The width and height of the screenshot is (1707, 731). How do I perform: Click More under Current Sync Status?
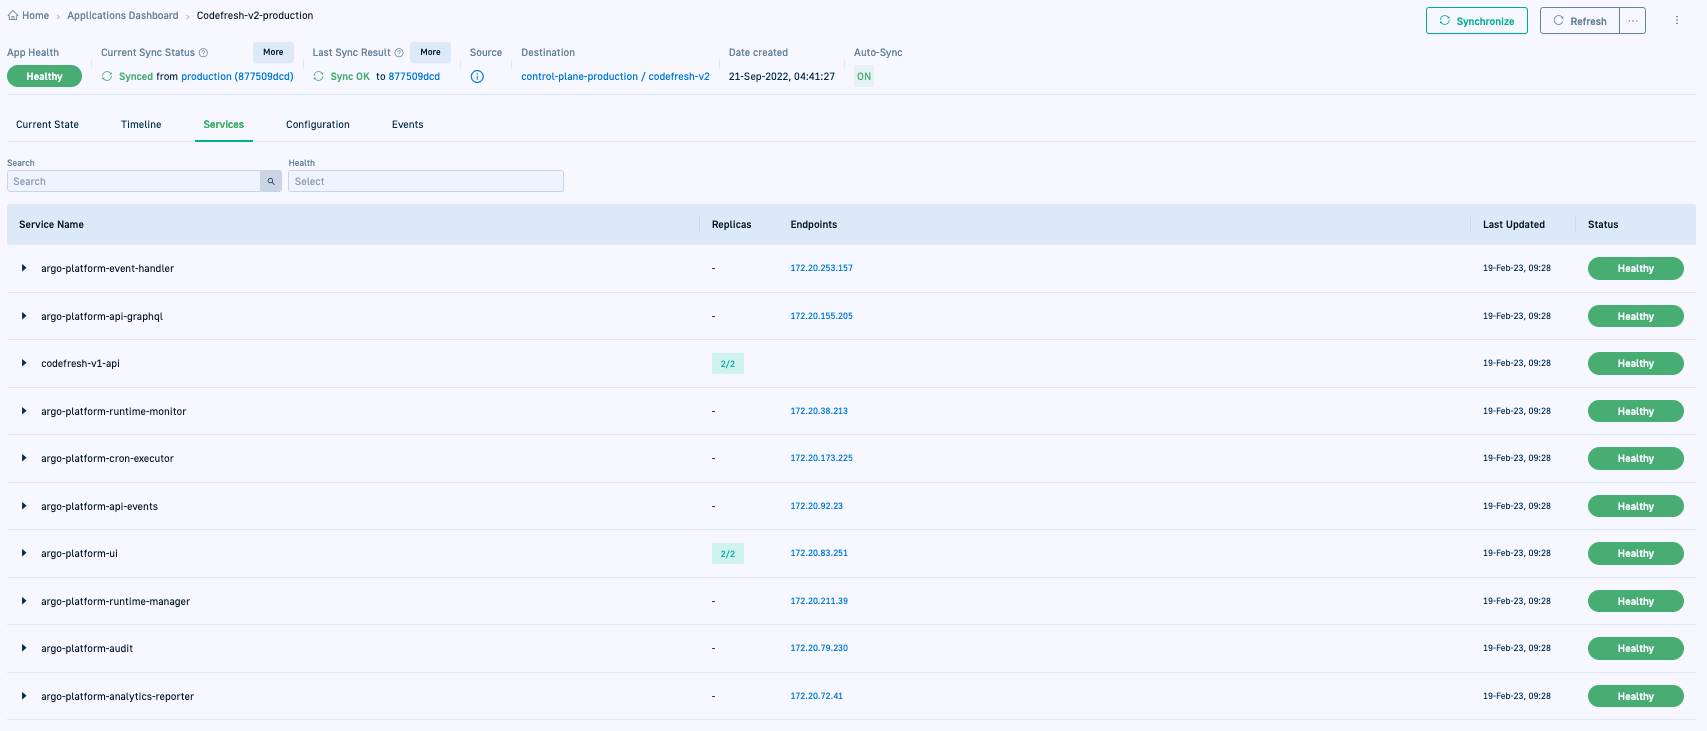273,52
